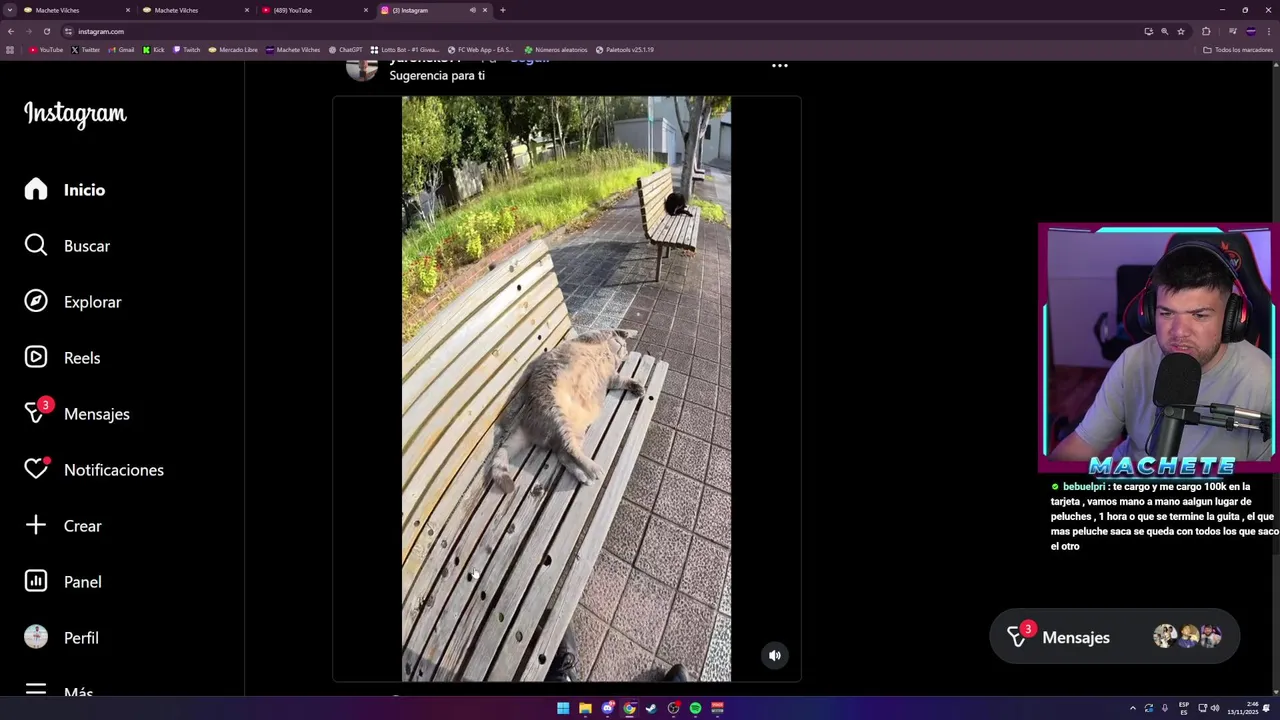Click the zoom magnifier icon in address bar
The width and height of the screenshot is (1280, 720).
point(1164,31)
